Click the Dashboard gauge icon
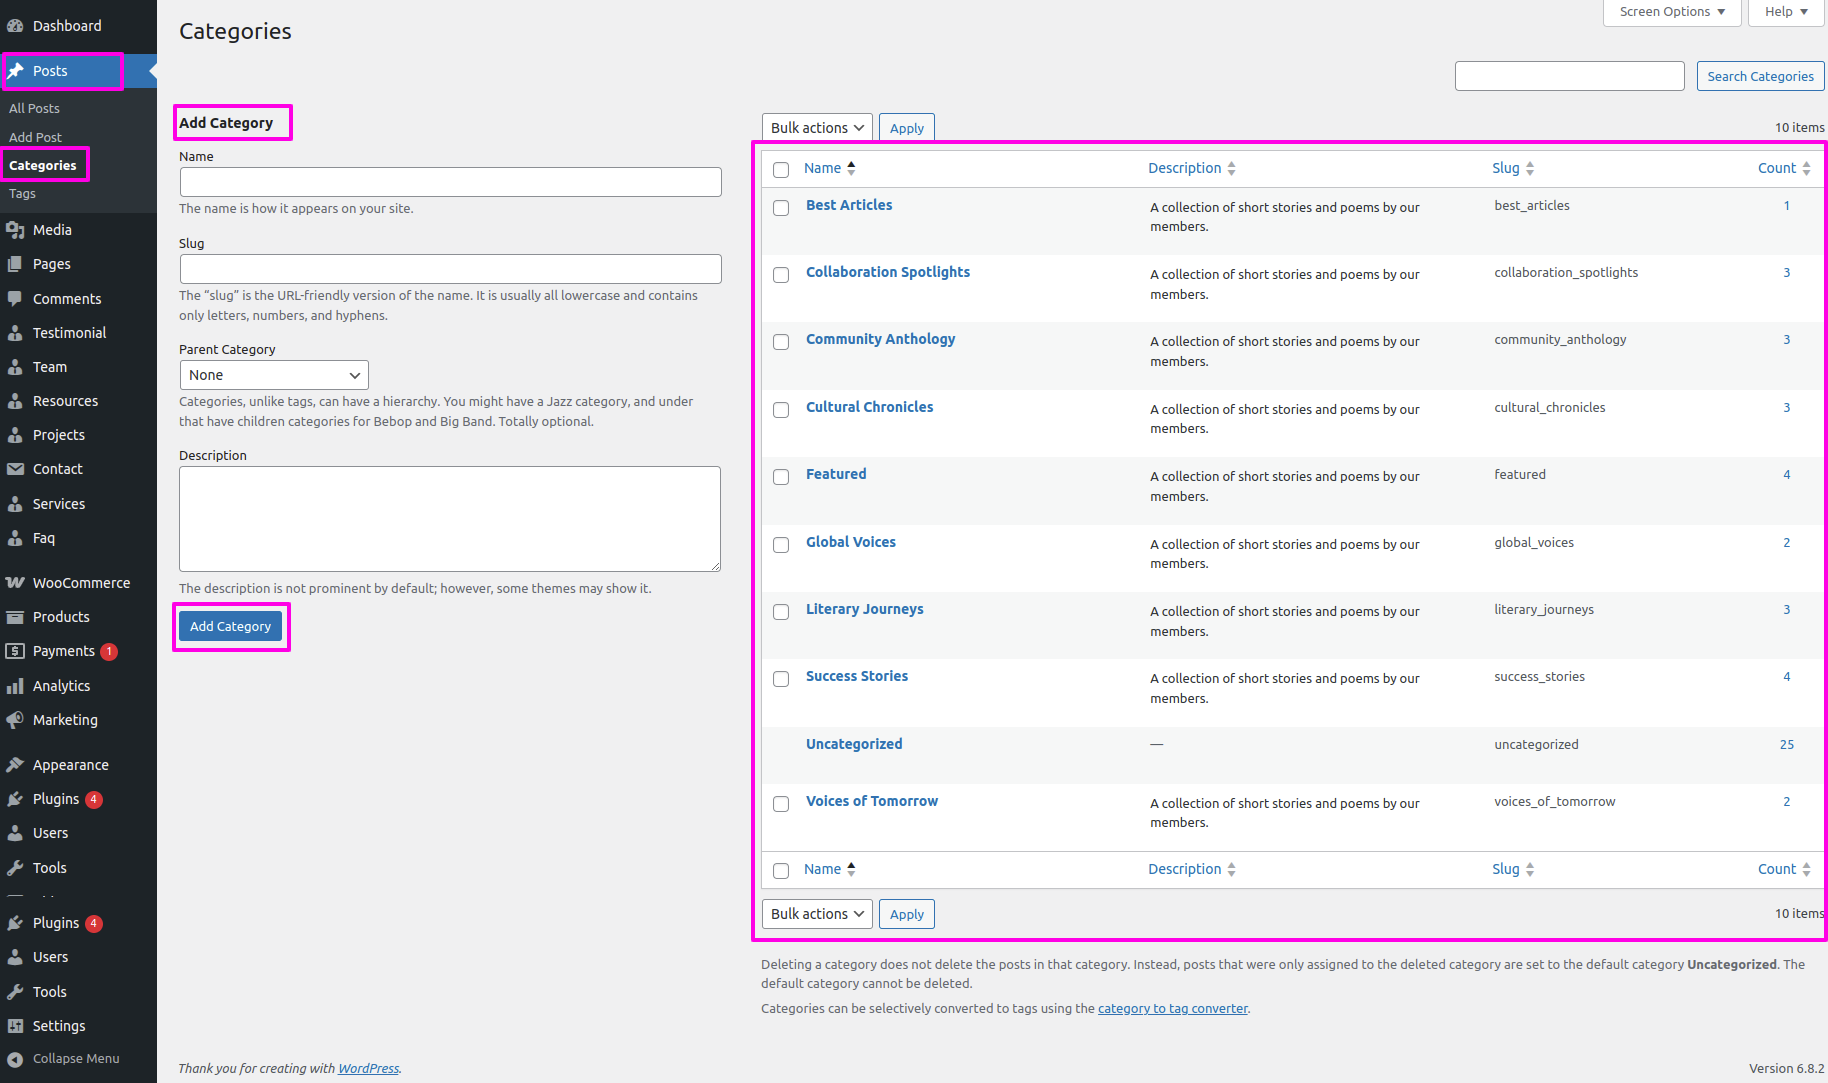 [15, 26]
